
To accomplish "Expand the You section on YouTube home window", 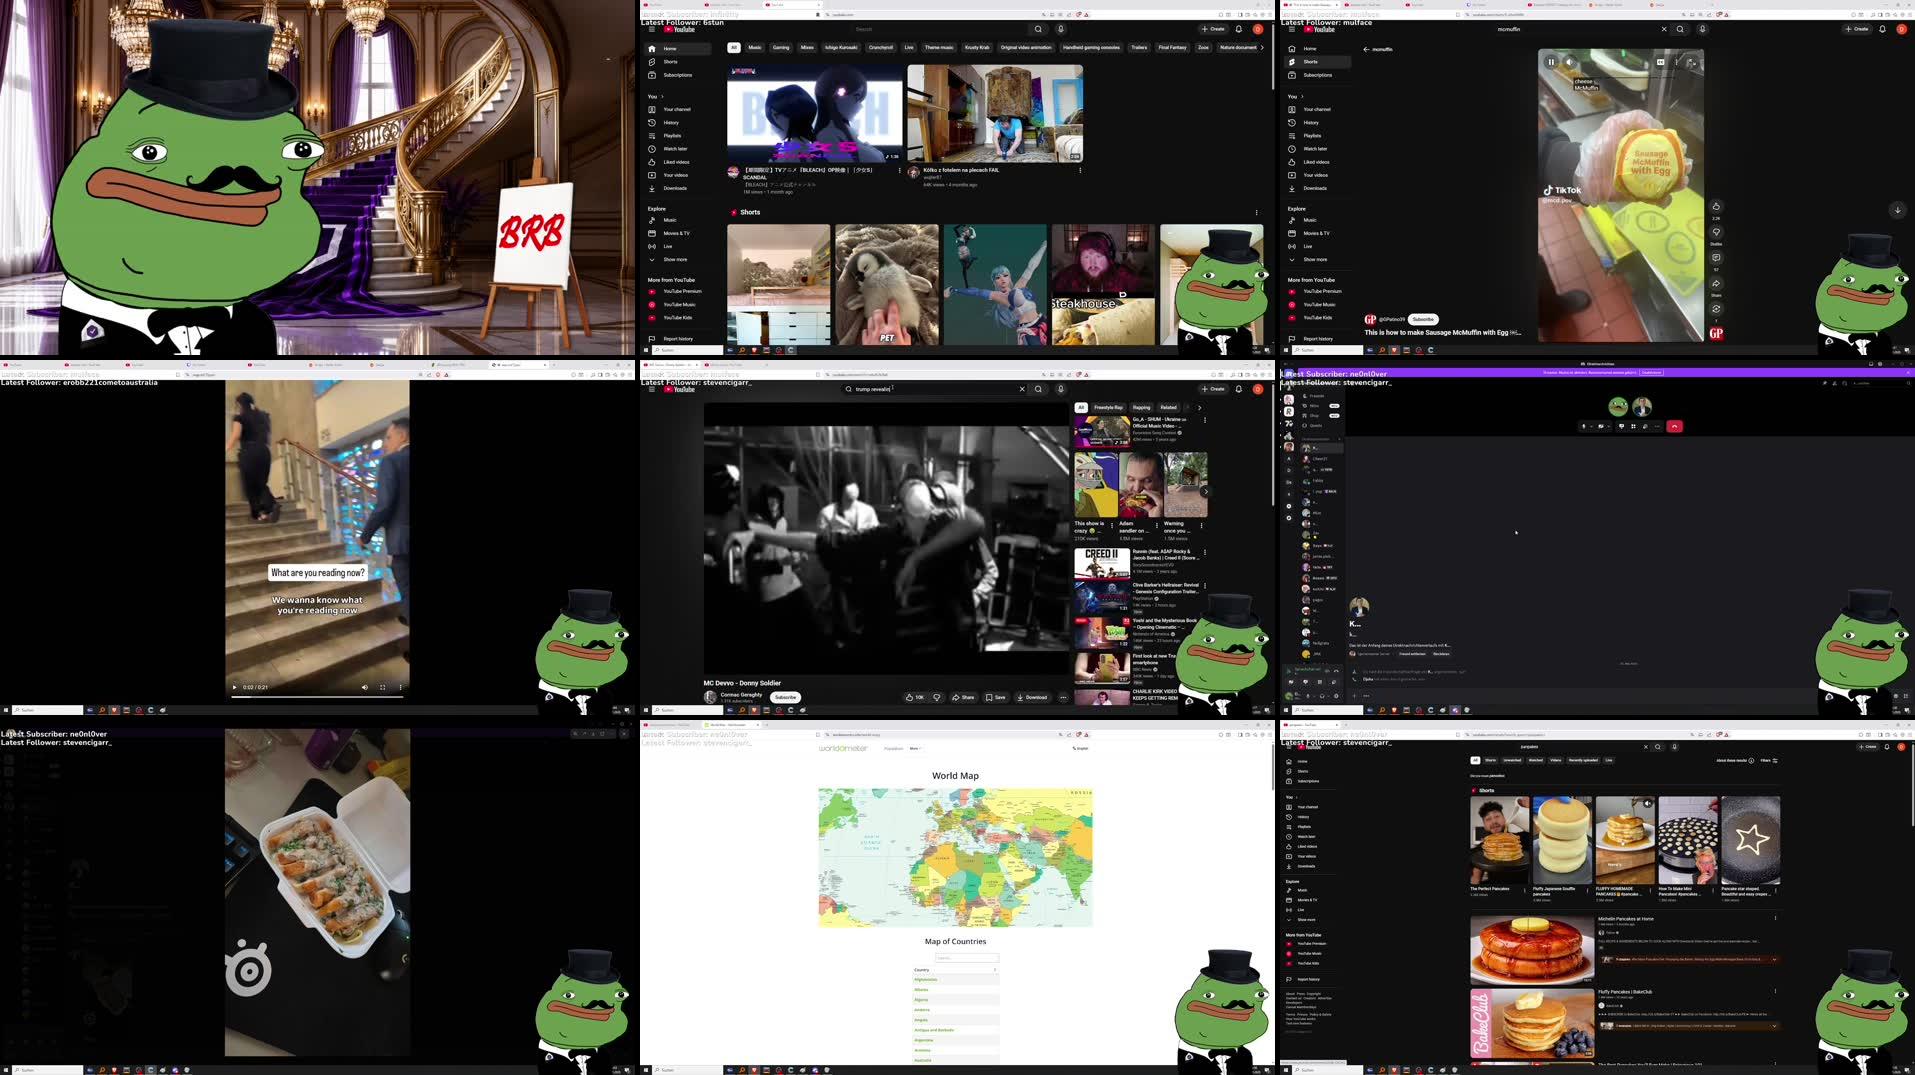I will (x=656, y=96).
